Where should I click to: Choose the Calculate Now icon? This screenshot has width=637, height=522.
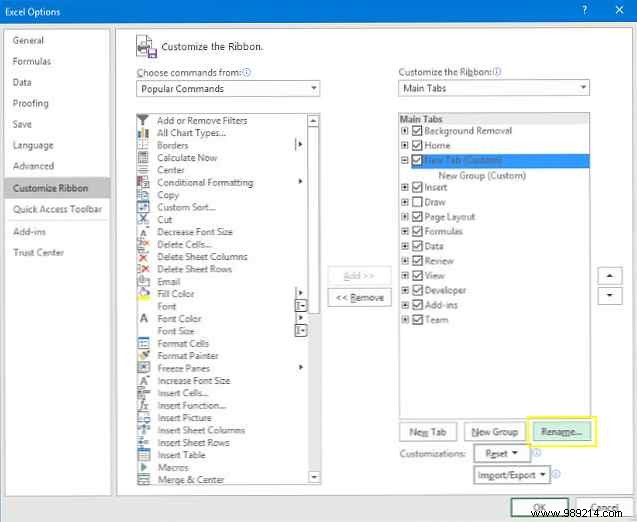click(x=143, y=158)
